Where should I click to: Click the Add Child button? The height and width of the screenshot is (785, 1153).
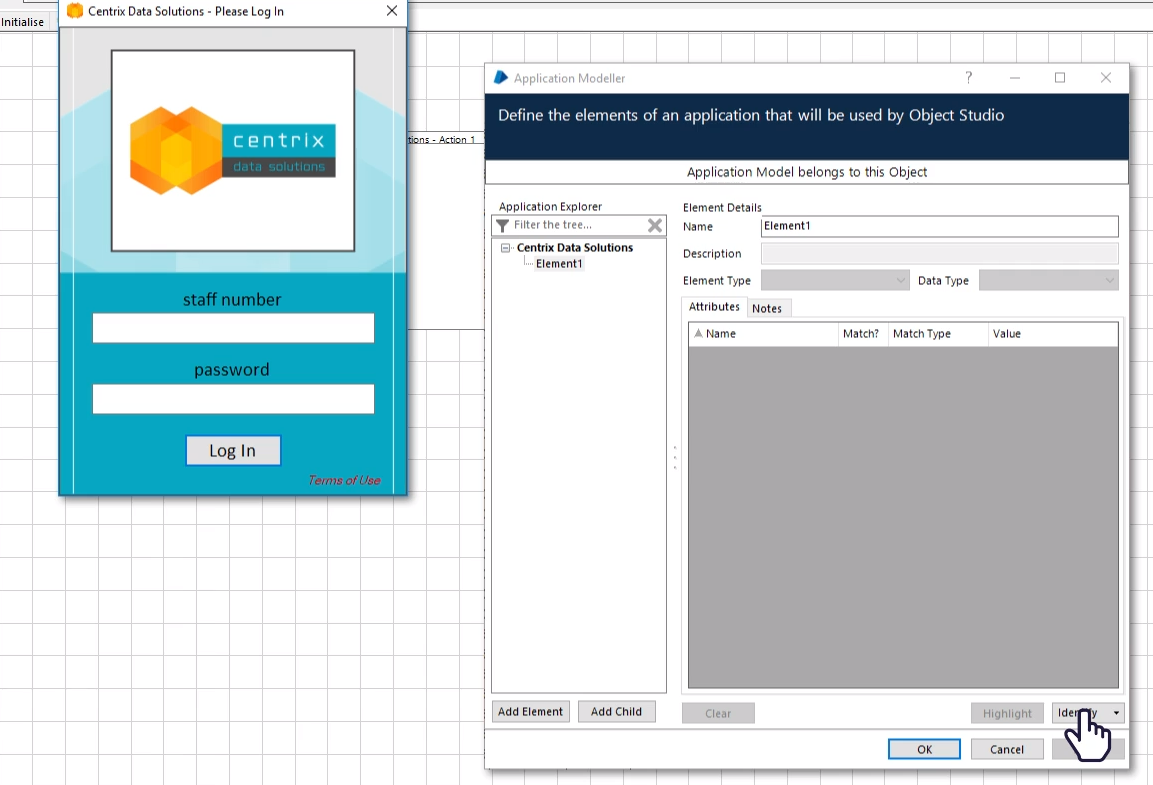pos(616,711)
